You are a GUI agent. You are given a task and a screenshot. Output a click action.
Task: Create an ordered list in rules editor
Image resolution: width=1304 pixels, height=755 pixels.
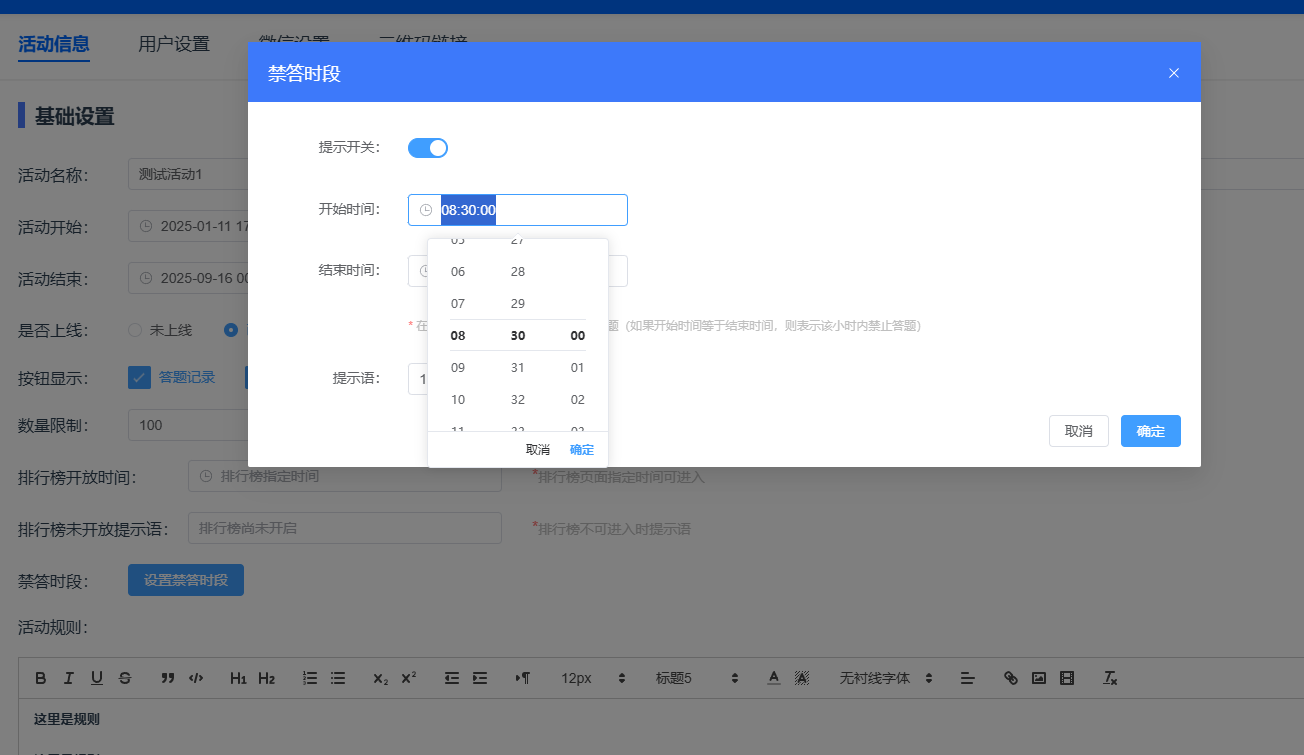310,678
